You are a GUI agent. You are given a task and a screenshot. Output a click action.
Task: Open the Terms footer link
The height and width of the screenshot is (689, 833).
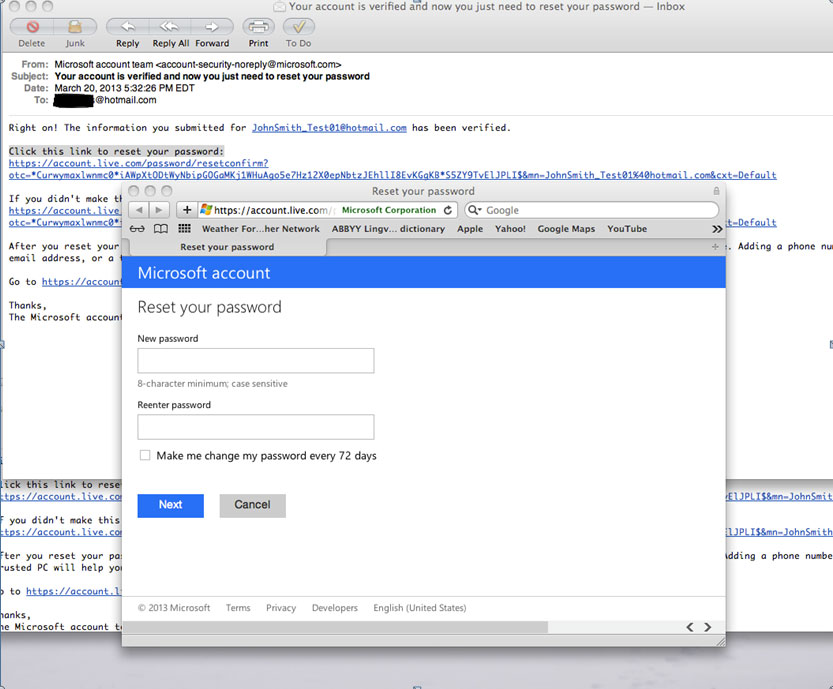coord(238,608)
